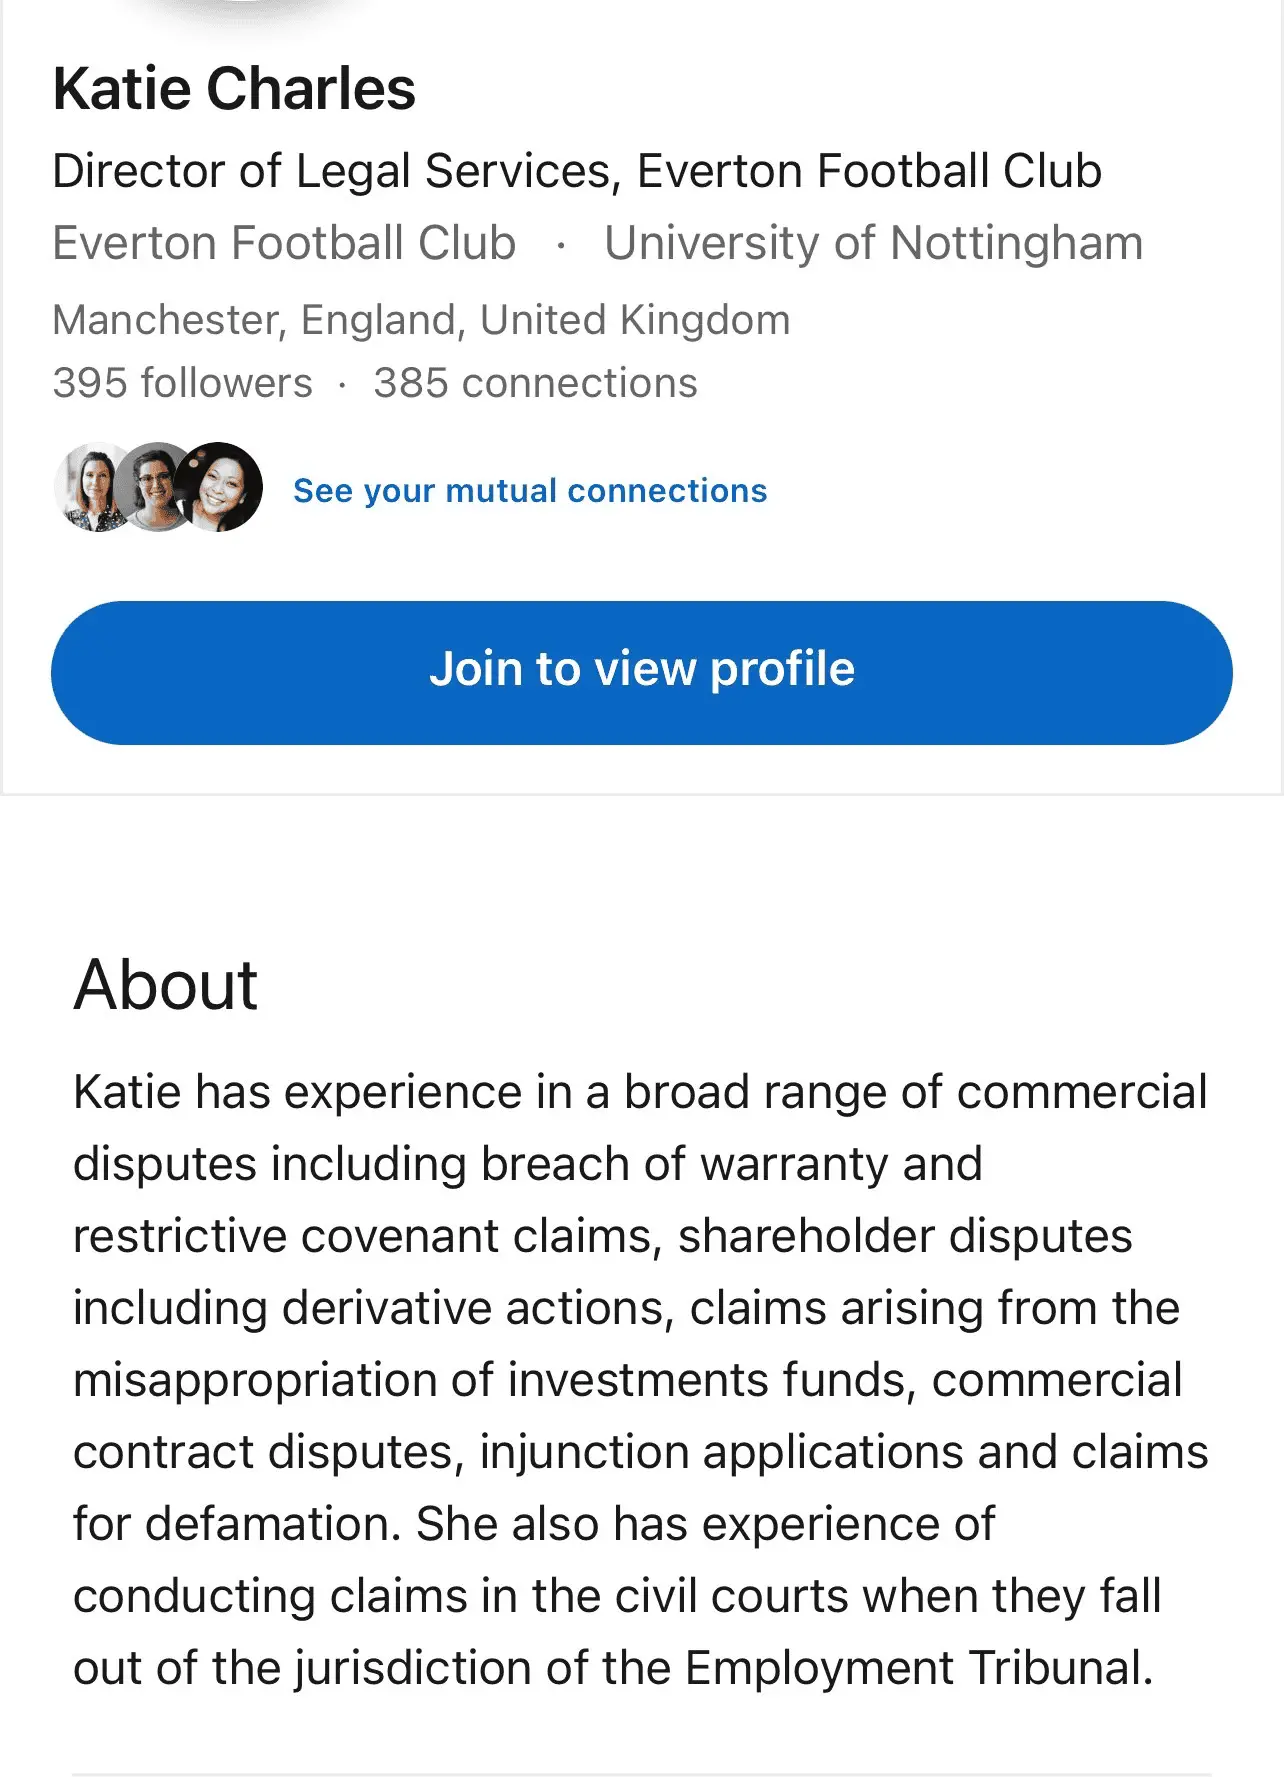1284x1777 pixels.
Task: Click the middle mutual connection avatar with glasses
Action: click(x=153, y=487)
